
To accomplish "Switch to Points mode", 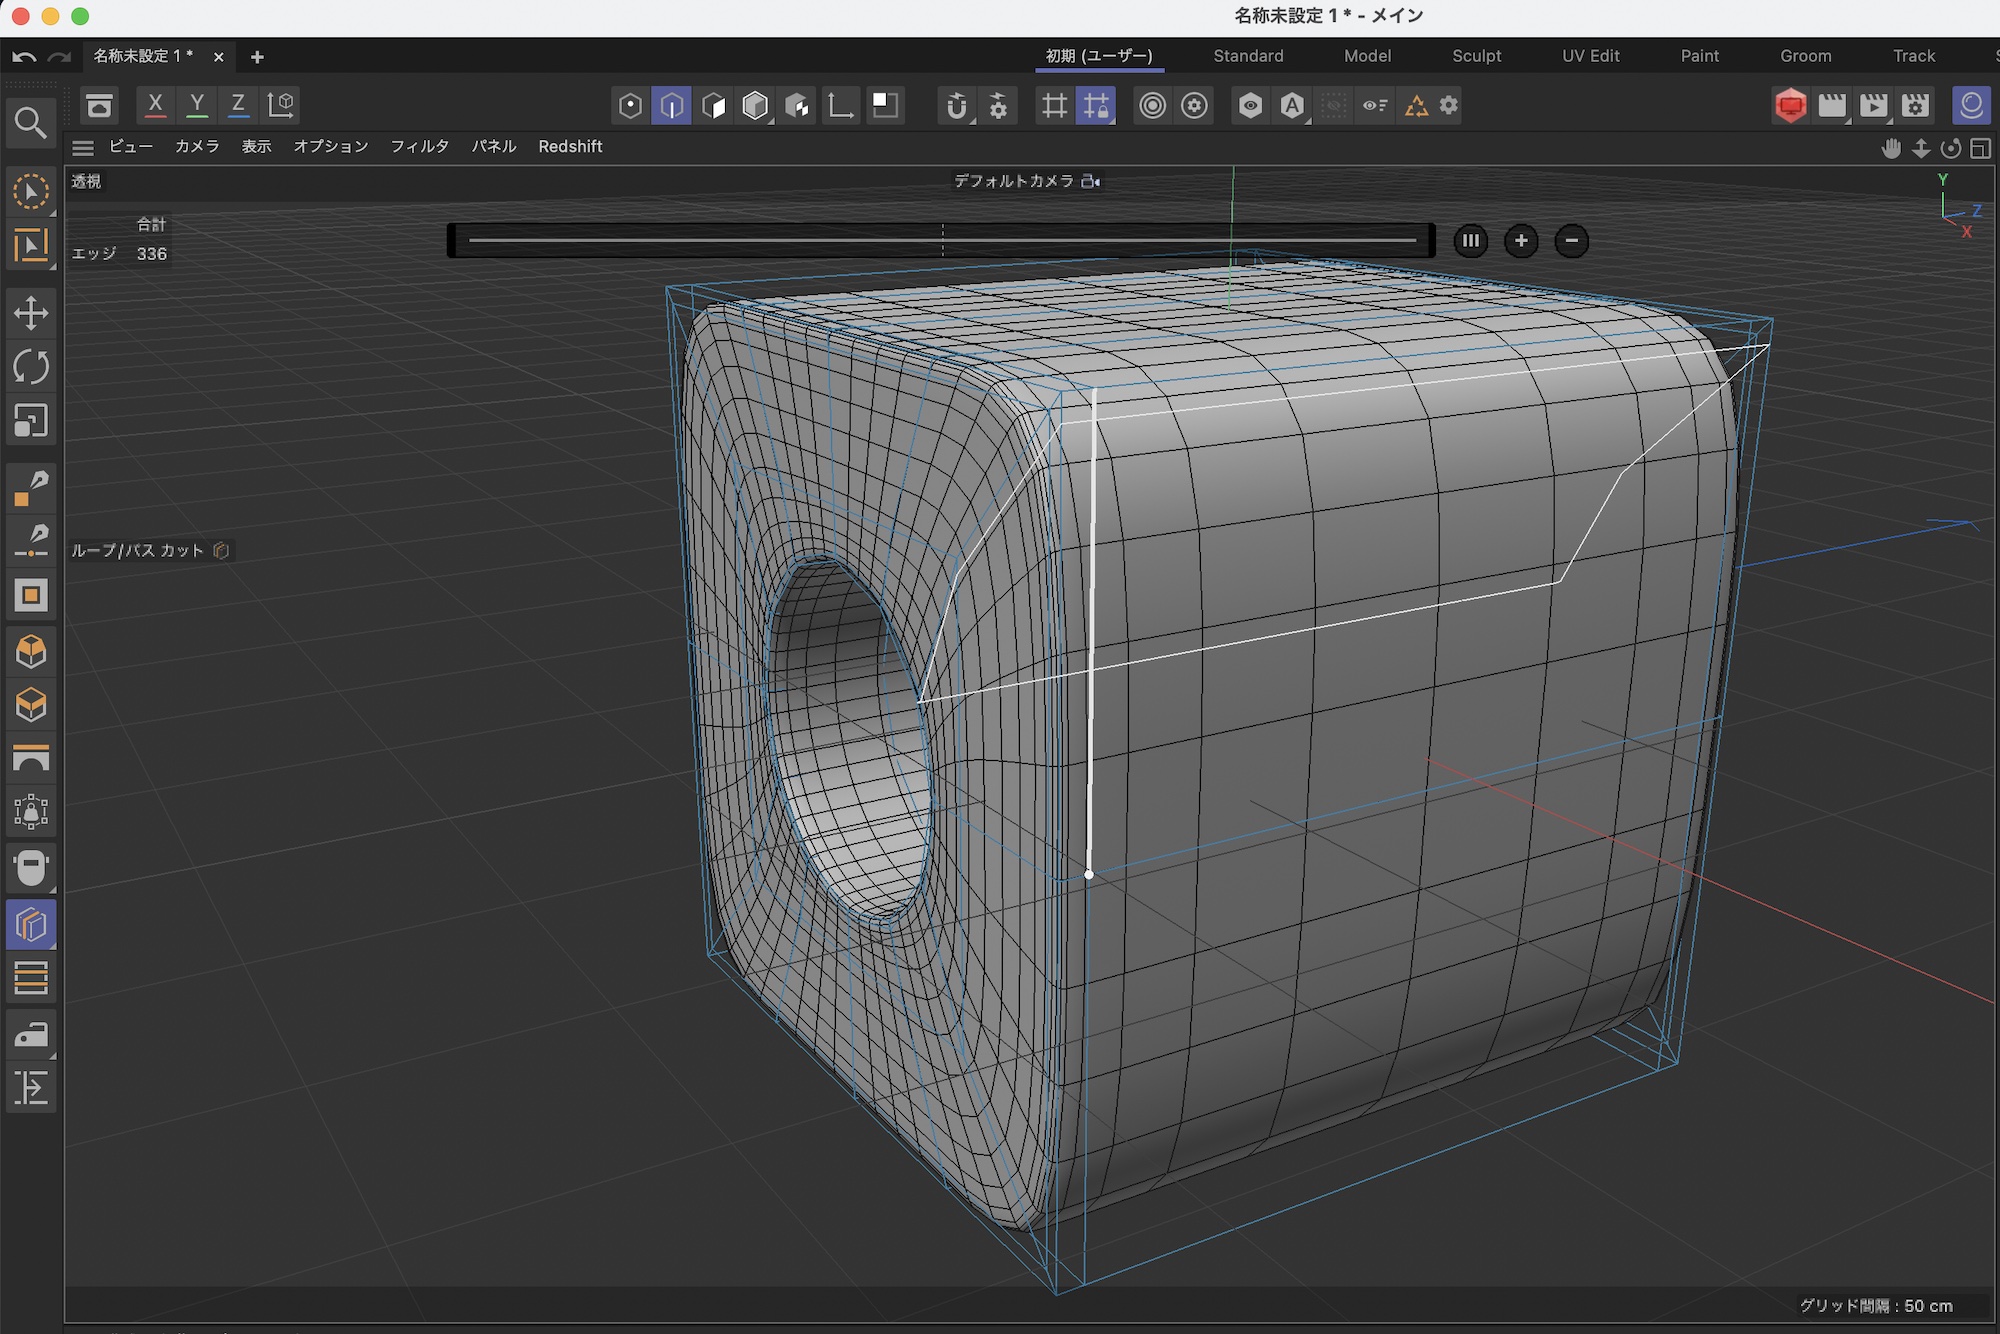I will (630, 105).
